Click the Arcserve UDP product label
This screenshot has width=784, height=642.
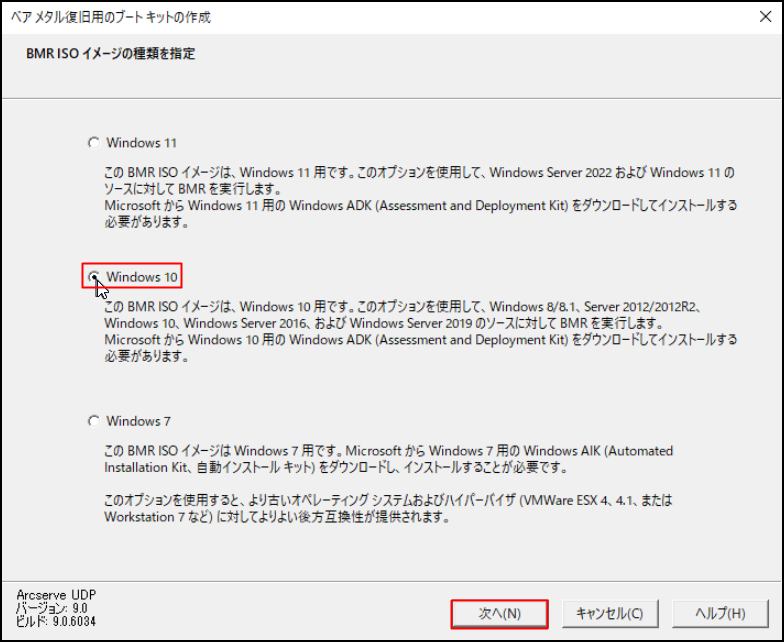(56, 594)
